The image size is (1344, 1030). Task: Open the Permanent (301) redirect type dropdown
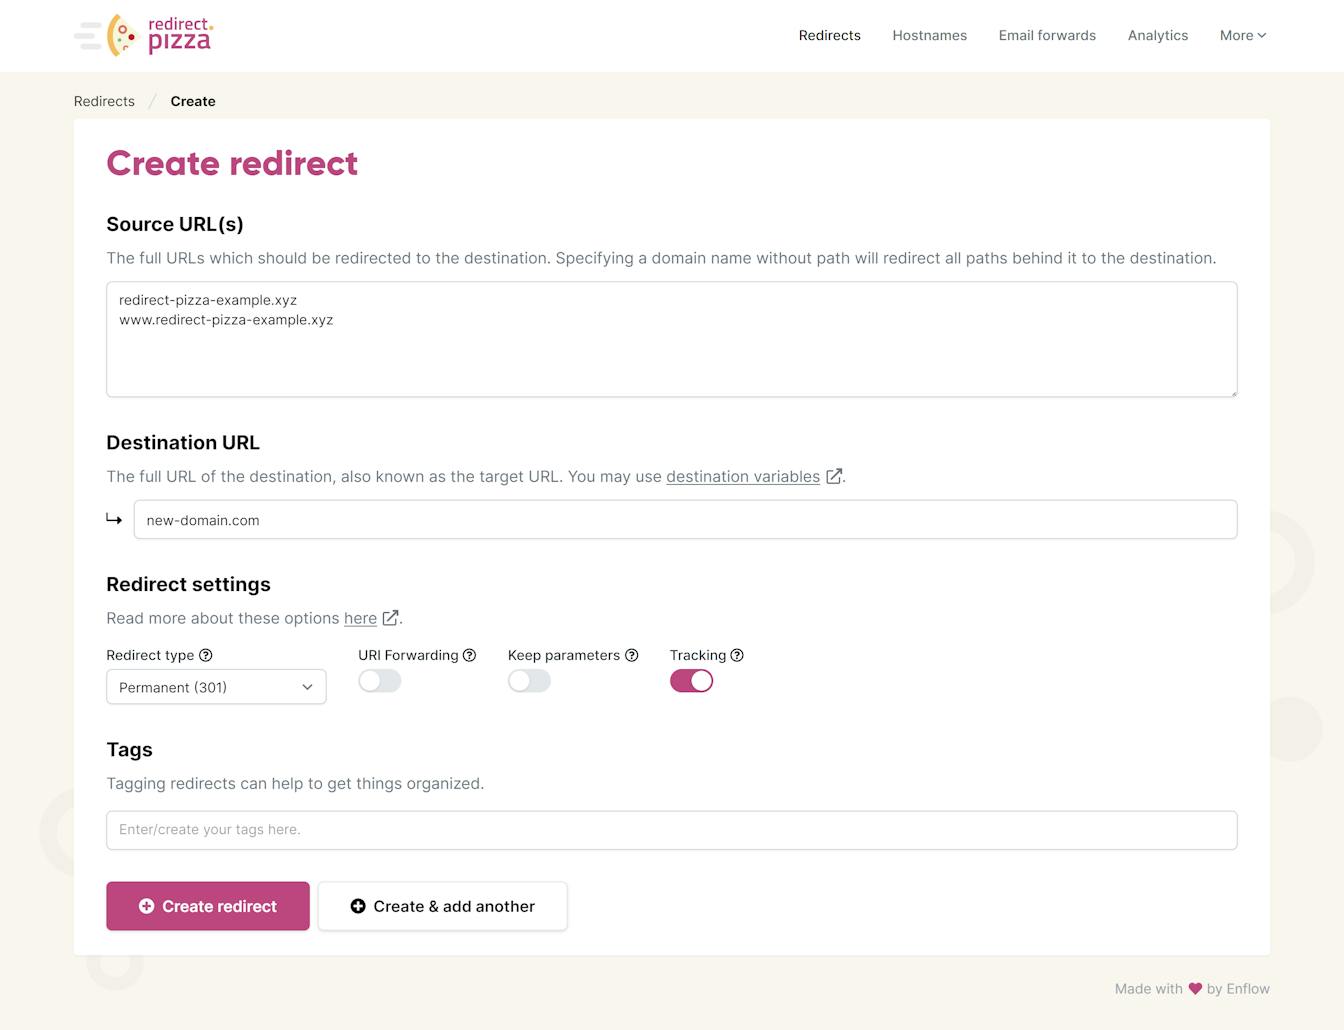(215, 687)
